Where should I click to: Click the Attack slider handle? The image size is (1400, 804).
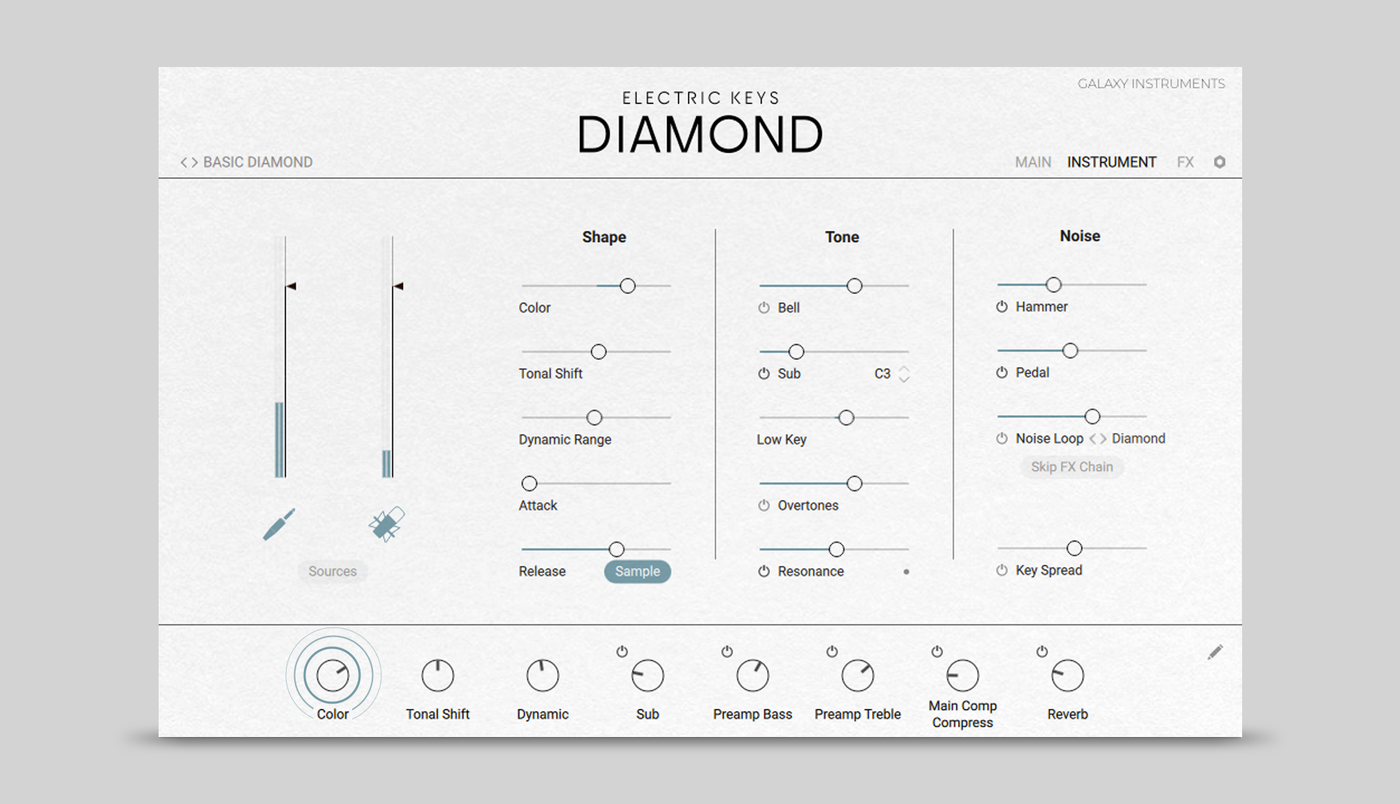point(530,484)
